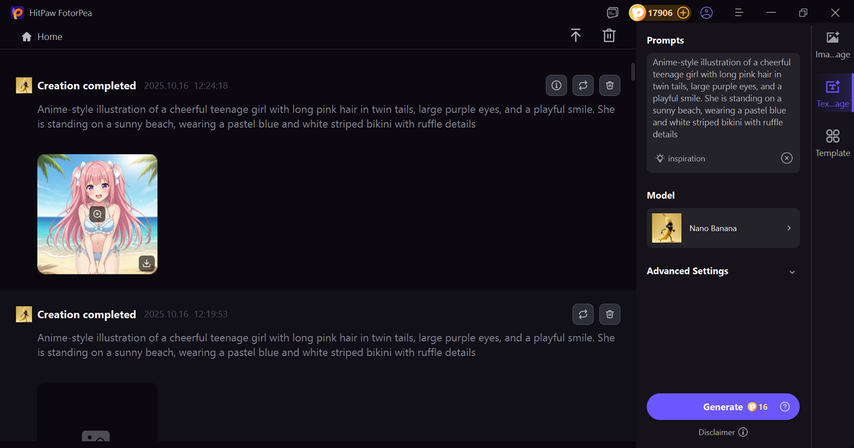Click the inspiration lightbulb button
854x448 pixels.
click(681, 158)
